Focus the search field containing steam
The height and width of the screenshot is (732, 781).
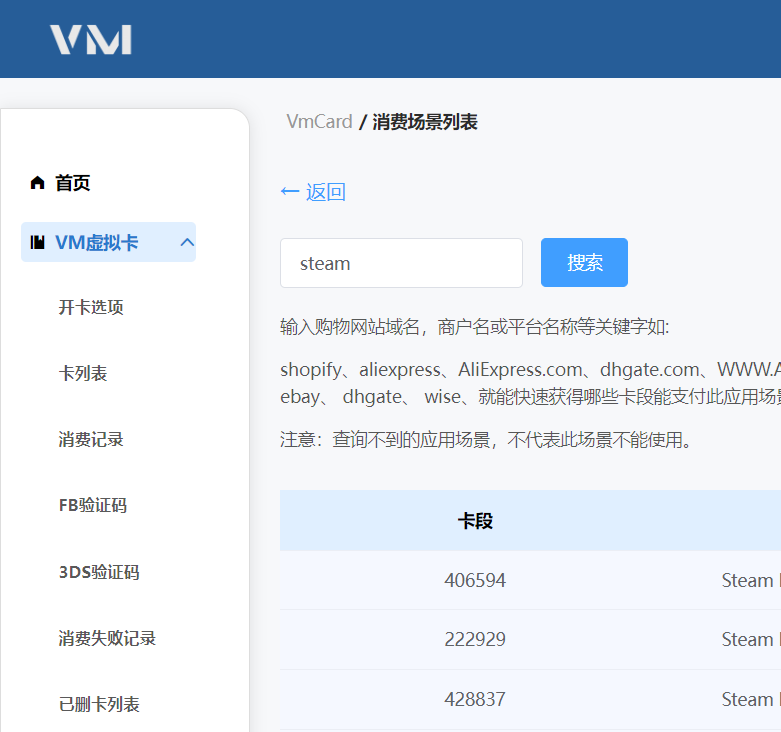click(x=401, y=263)
